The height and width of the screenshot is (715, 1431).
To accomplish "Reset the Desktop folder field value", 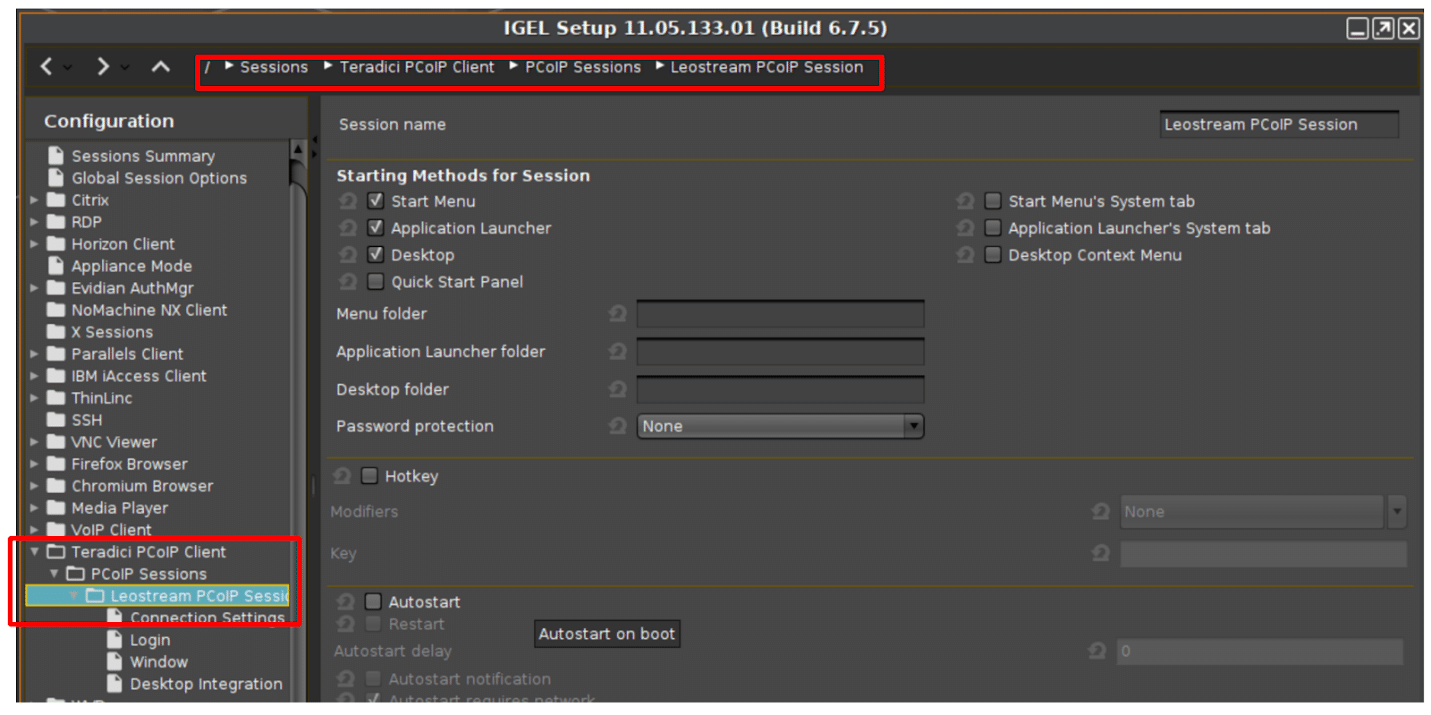I will tap(618, 389).
